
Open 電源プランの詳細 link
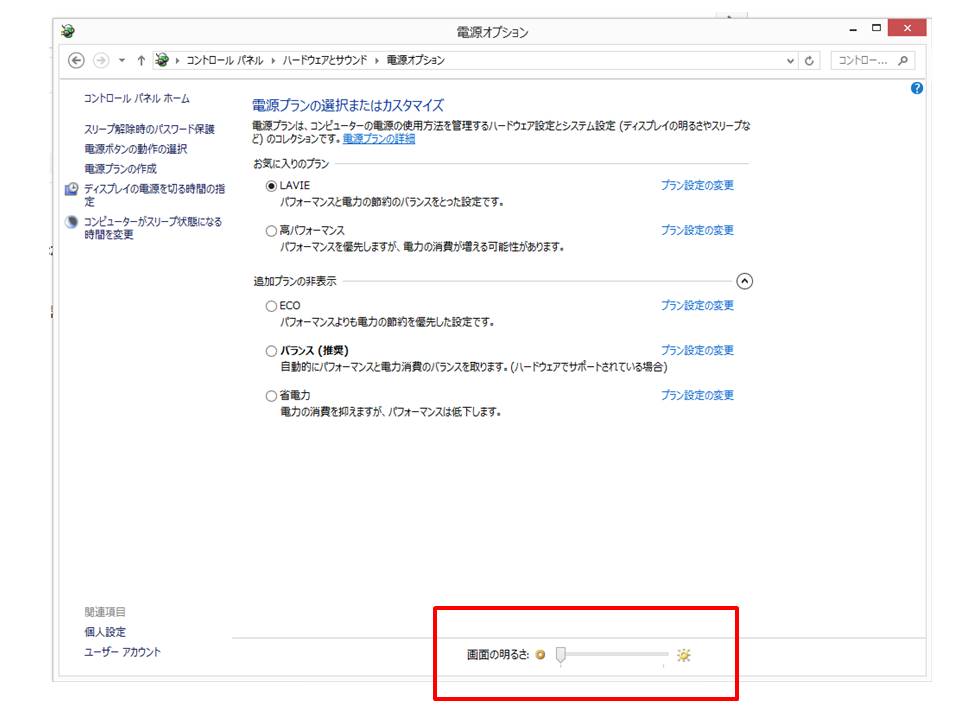tap(379, 138)
